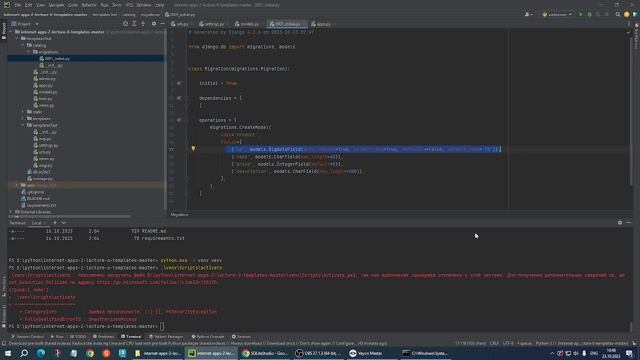Collapse the migrations folder
The height and width of the screenshot is (360, 640).
pyautogui.click(x=29, y=52)
